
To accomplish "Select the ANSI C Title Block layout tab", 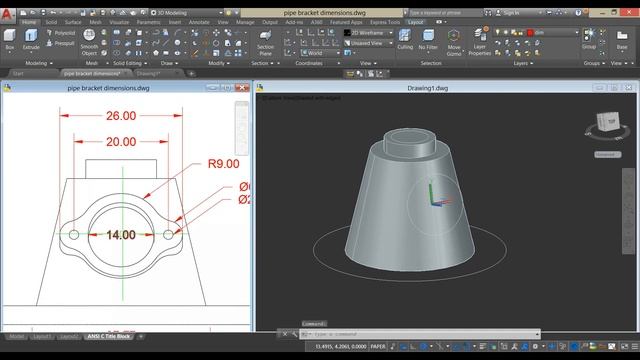I will point(109,336).
